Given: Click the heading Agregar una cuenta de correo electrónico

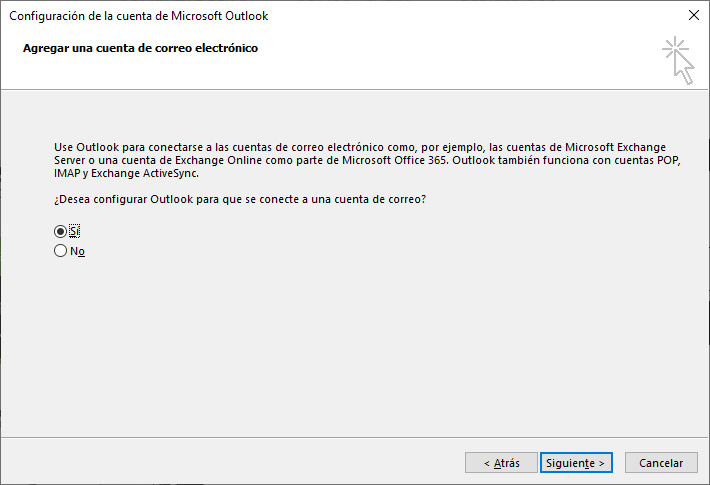Looking at the screenshot, I should (x=140, y=48).
